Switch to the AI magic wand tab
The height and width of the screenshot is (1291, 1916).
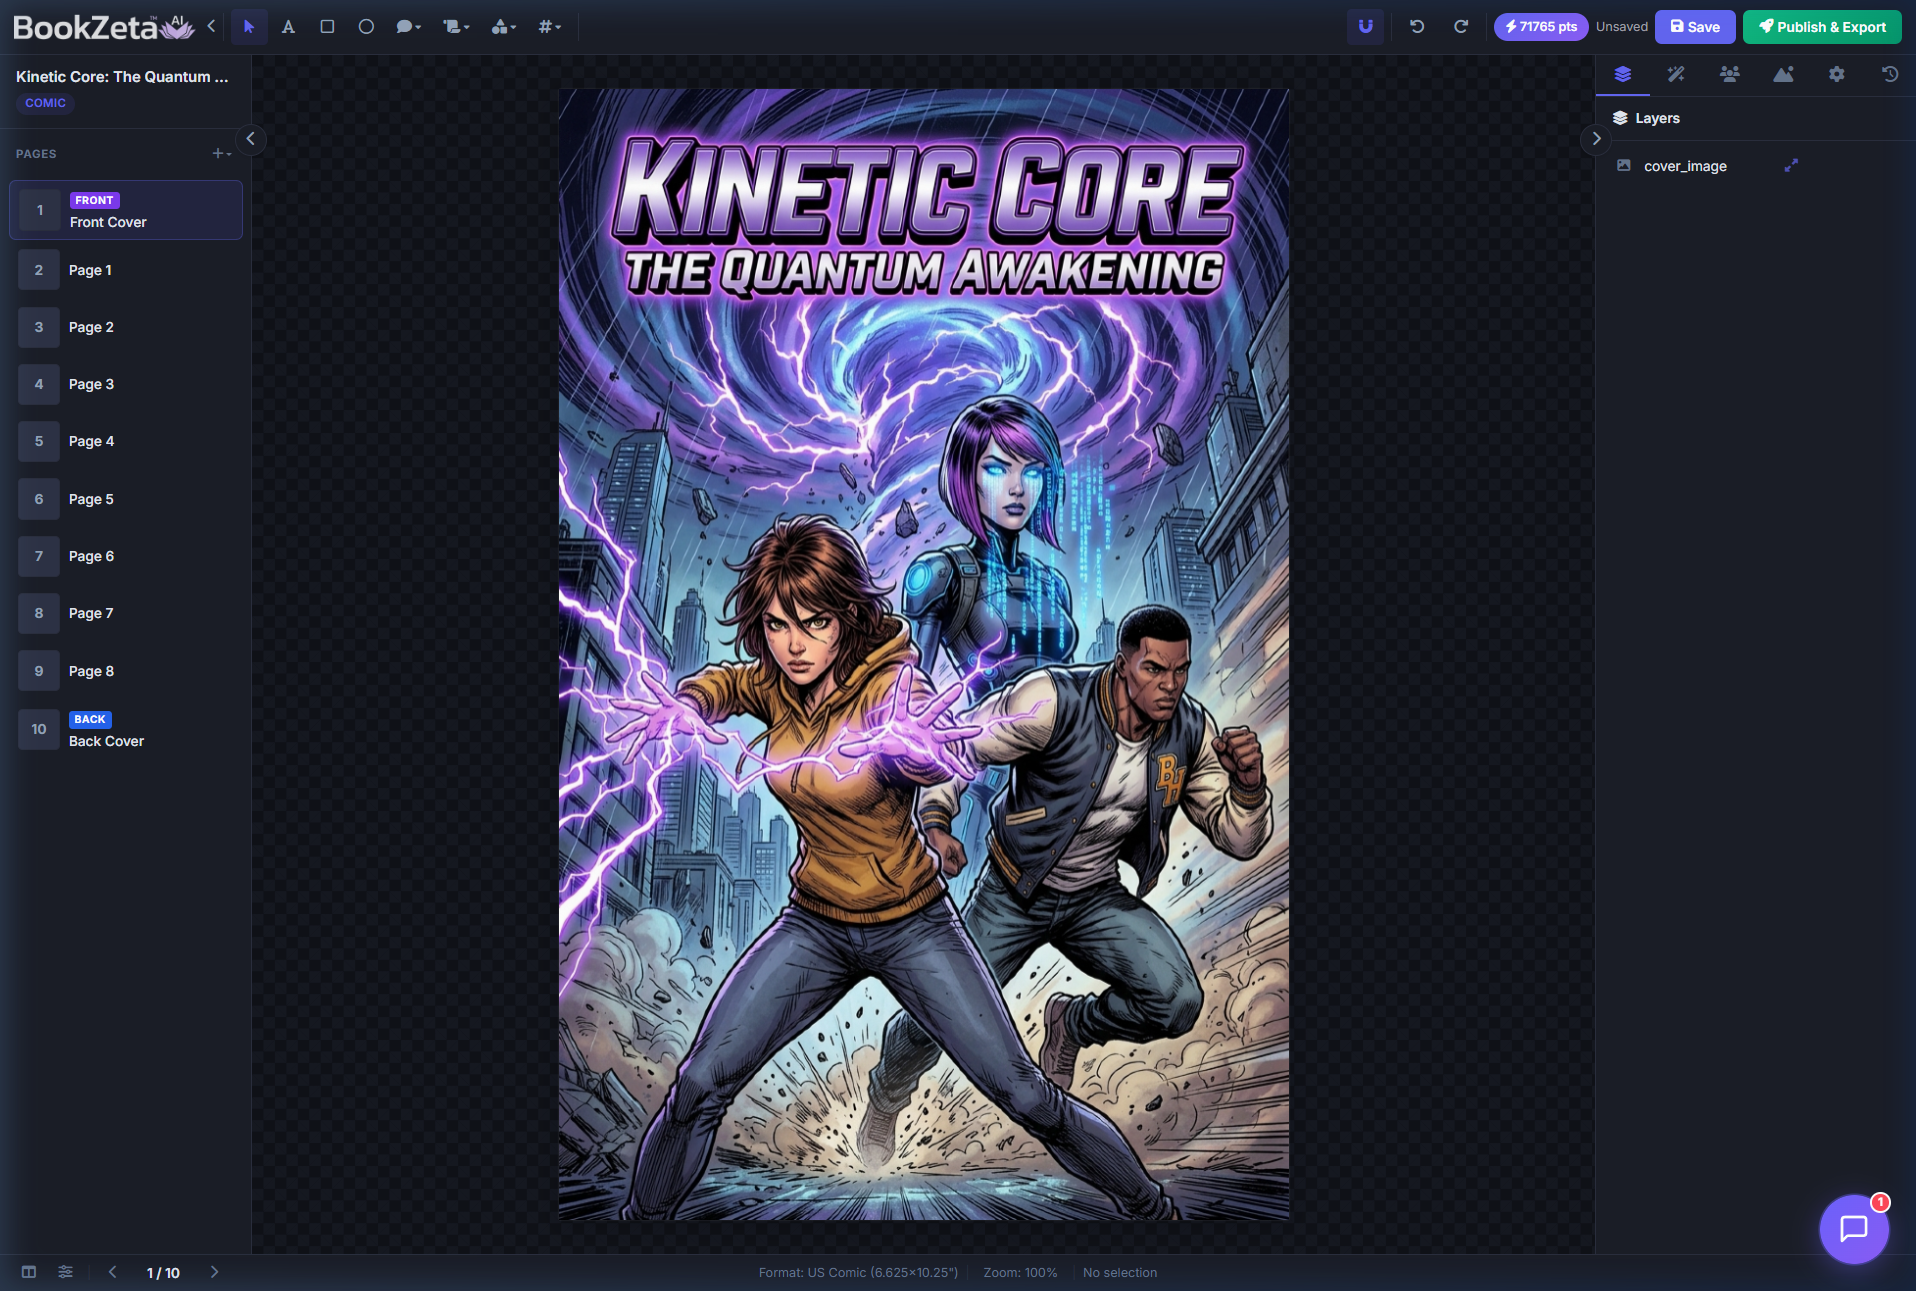[1676, 74]
